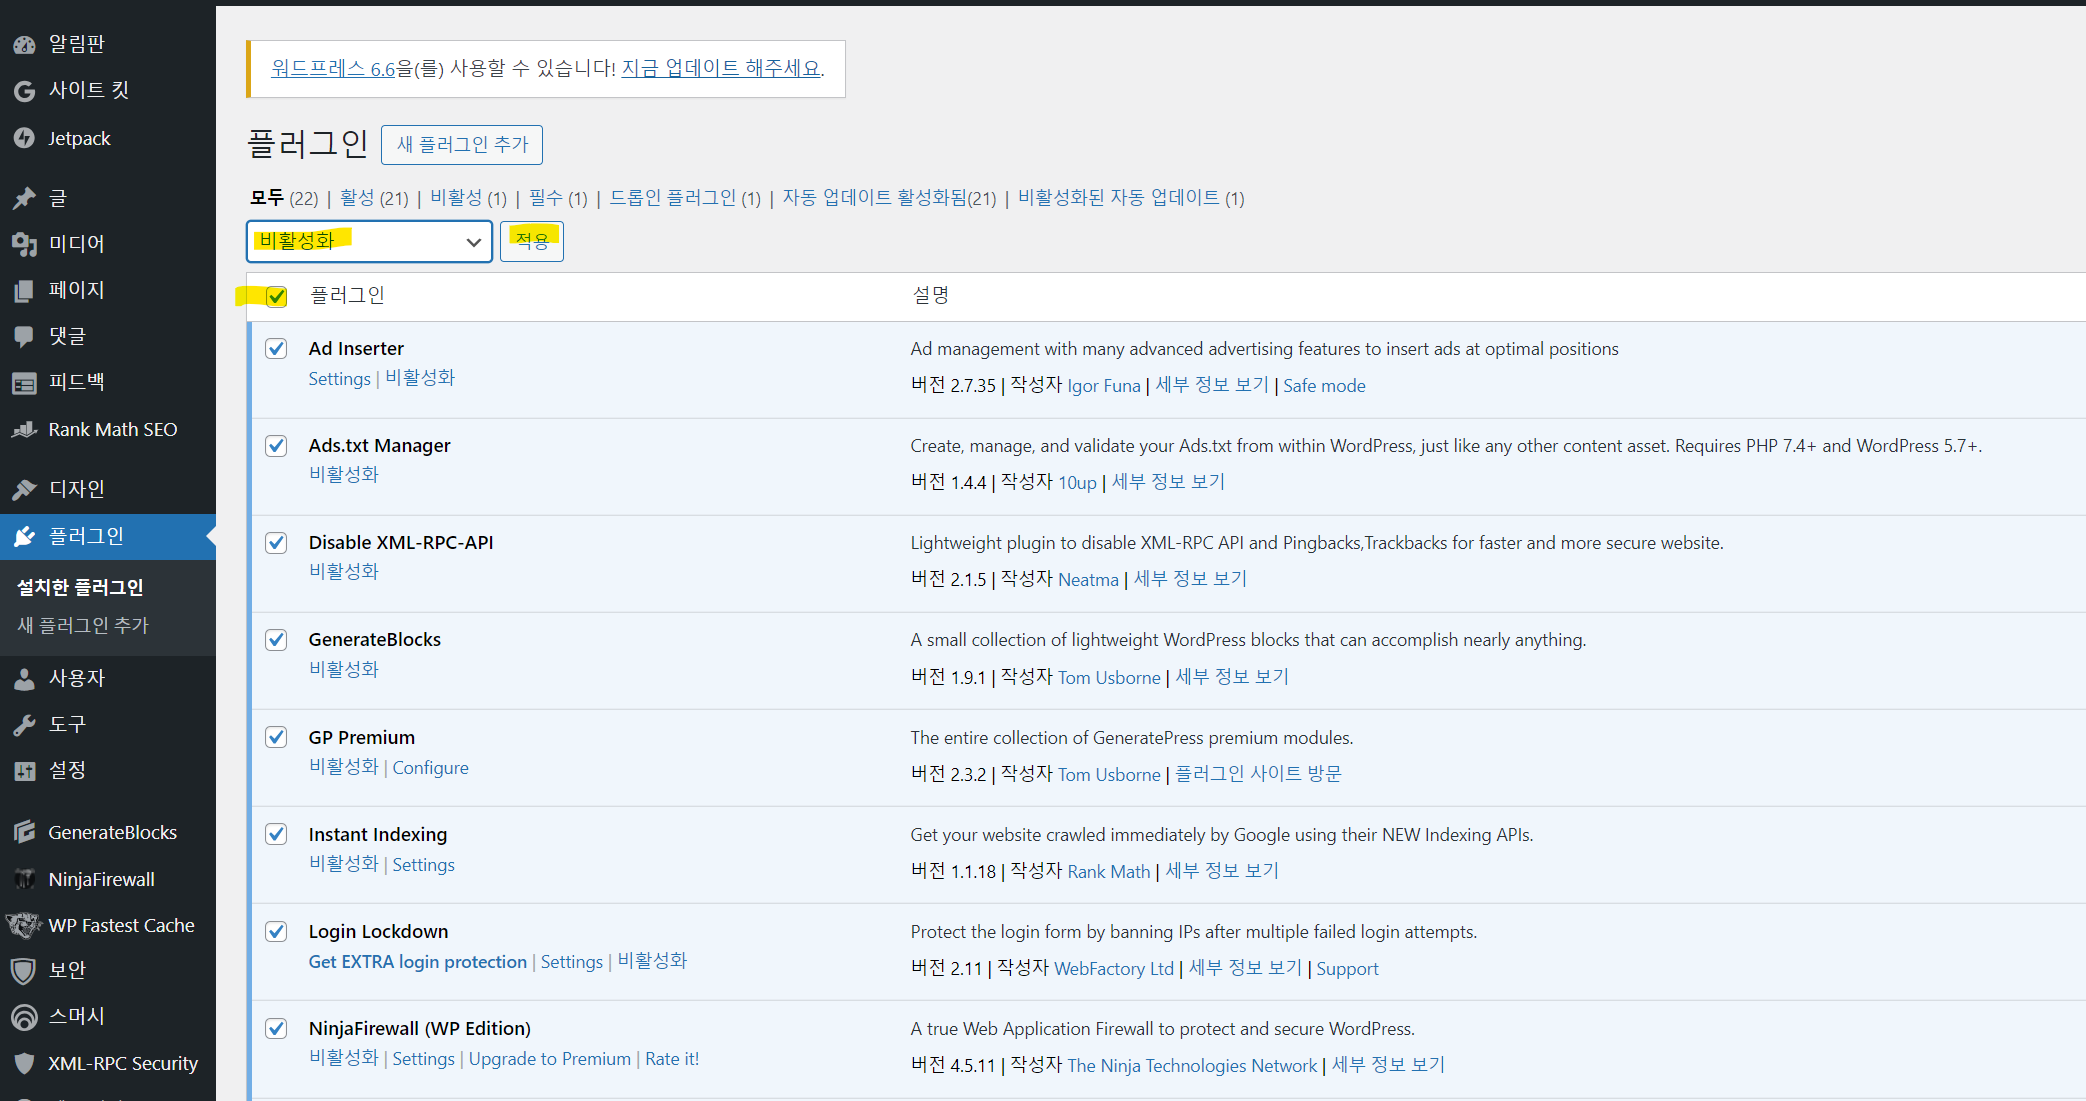Open author link WebFactory Ltd
2086x1101 pixels.
(x=1114, y=969)
